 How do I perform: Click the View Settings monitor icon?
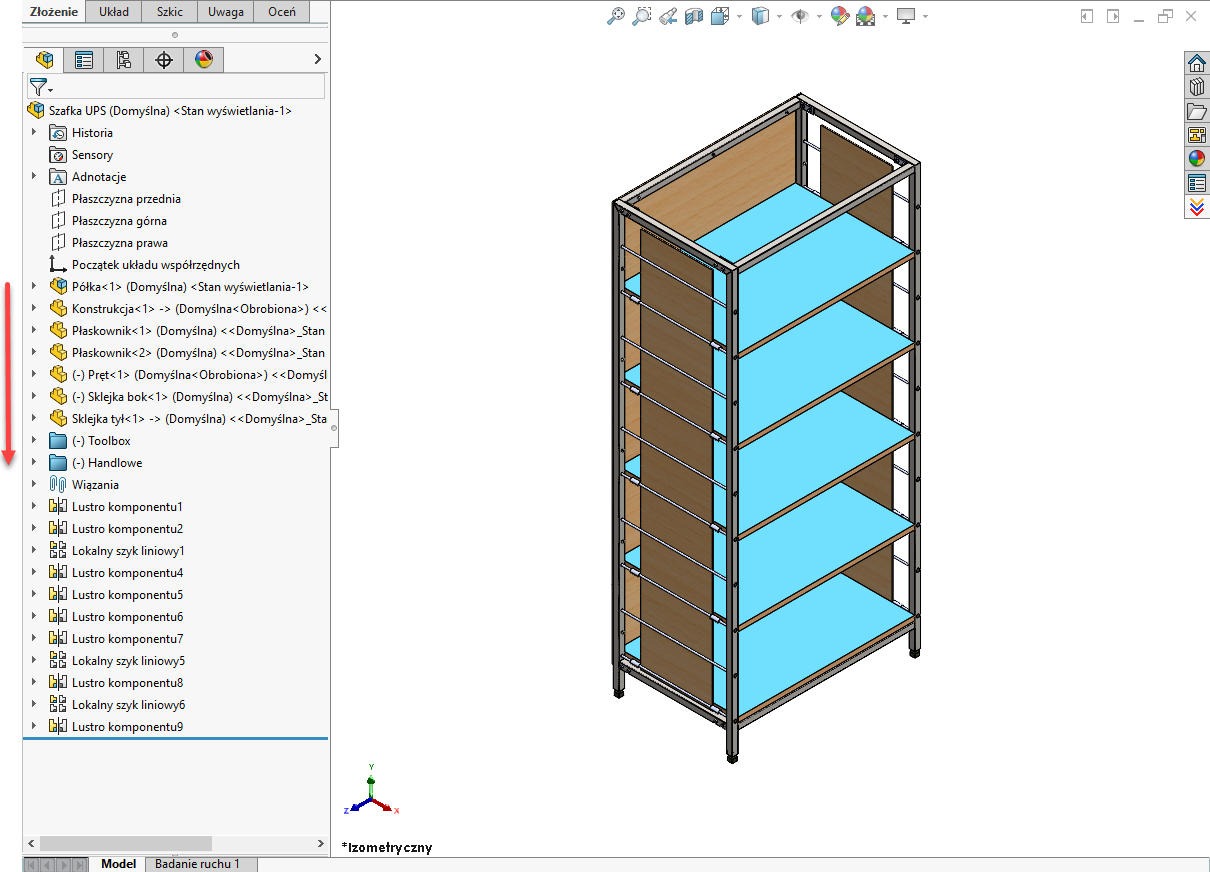pyautogui.click(x=906, y=16)
